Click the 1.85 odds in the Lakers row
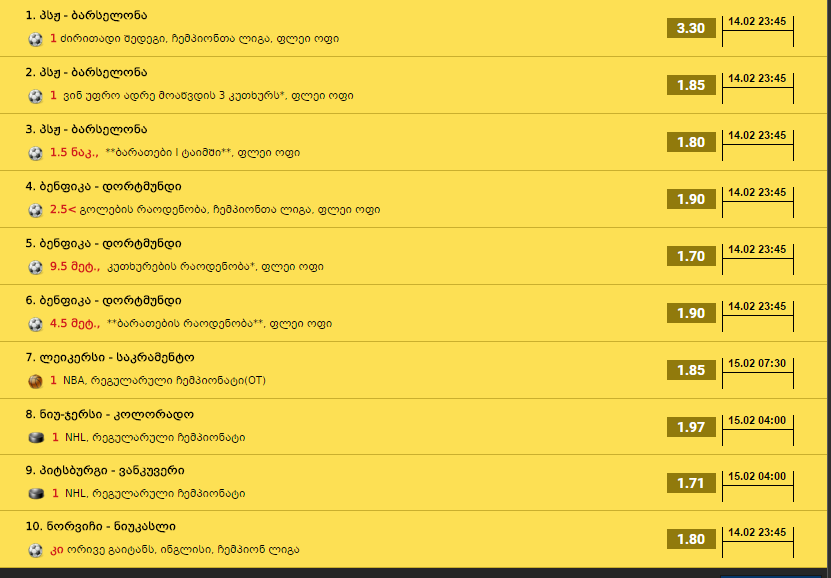Image resolution: width=831 pixels, height=578 pixels. click(x=691, y=370)
